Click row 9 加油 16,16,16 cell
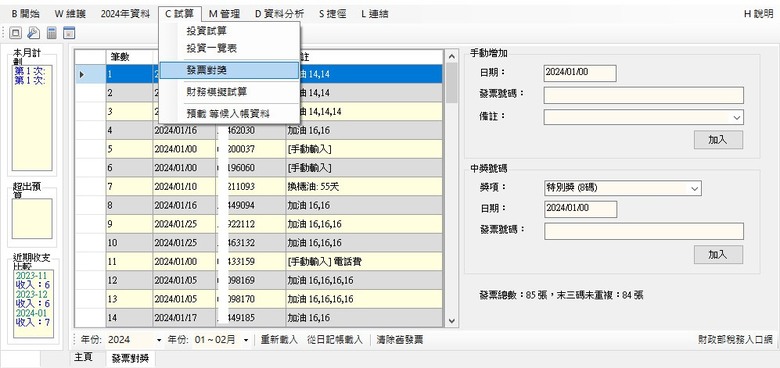780x368 pixels. coord(364,224)
